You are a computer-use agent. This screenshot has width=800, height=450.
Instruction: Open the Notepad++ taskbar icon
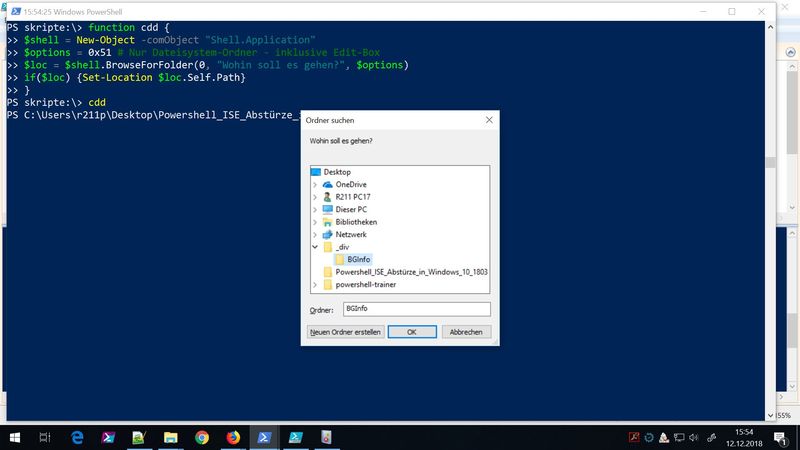click(139, 437)
